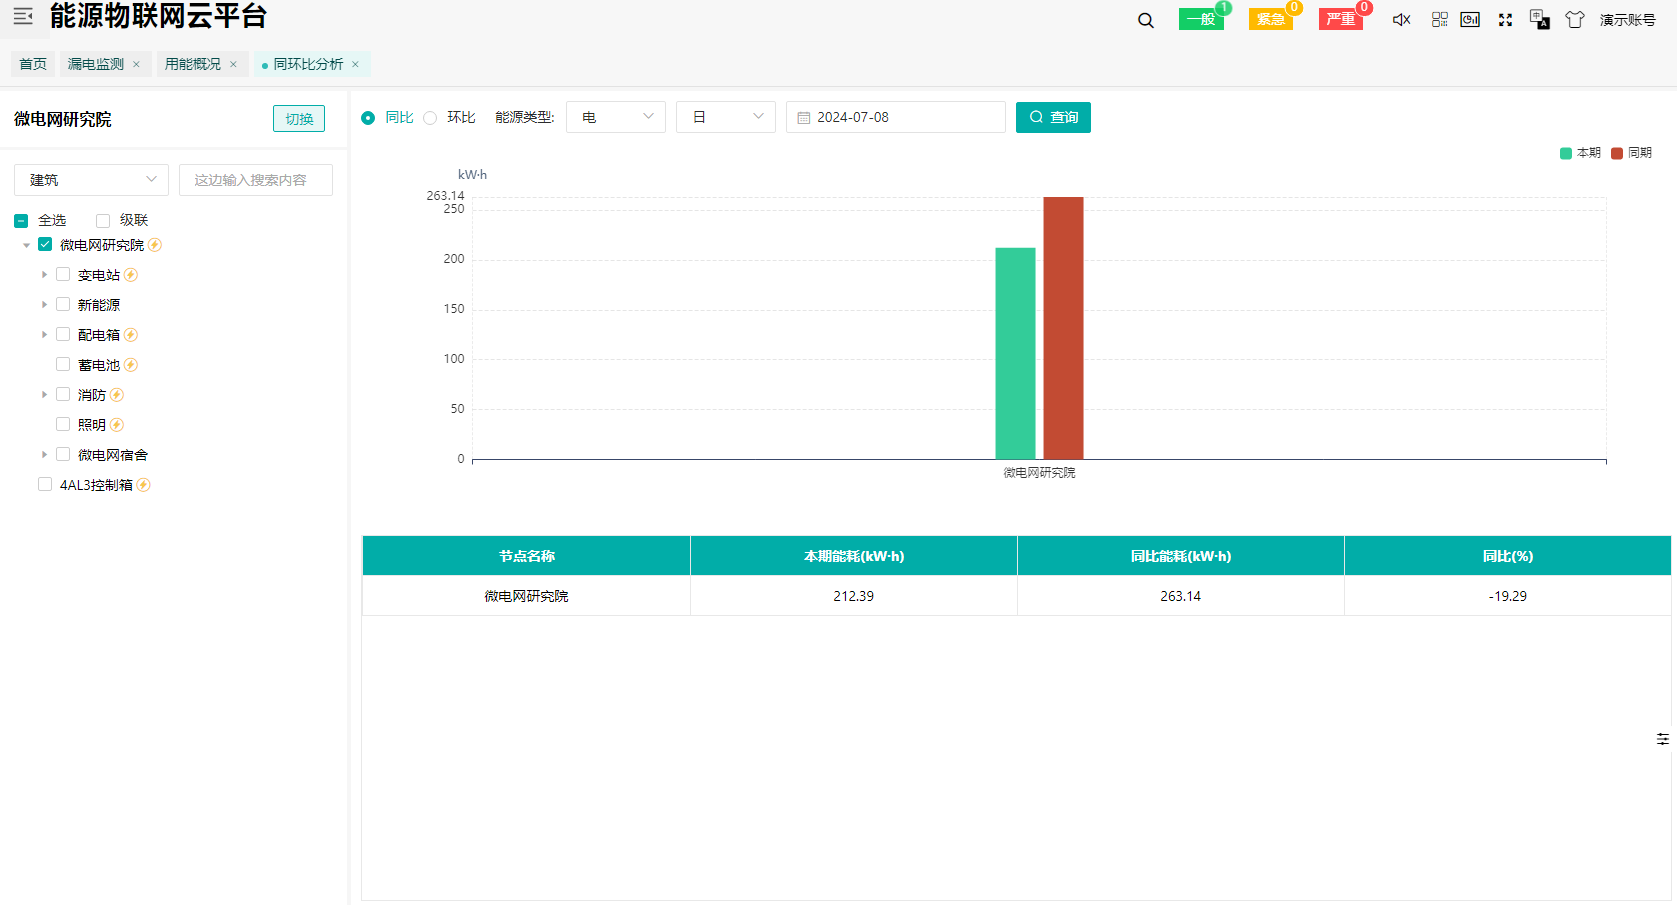The height and width of the screenshot is (905, 1677).
Task: Click the calendar icon in date field
Action: (804, 118)
